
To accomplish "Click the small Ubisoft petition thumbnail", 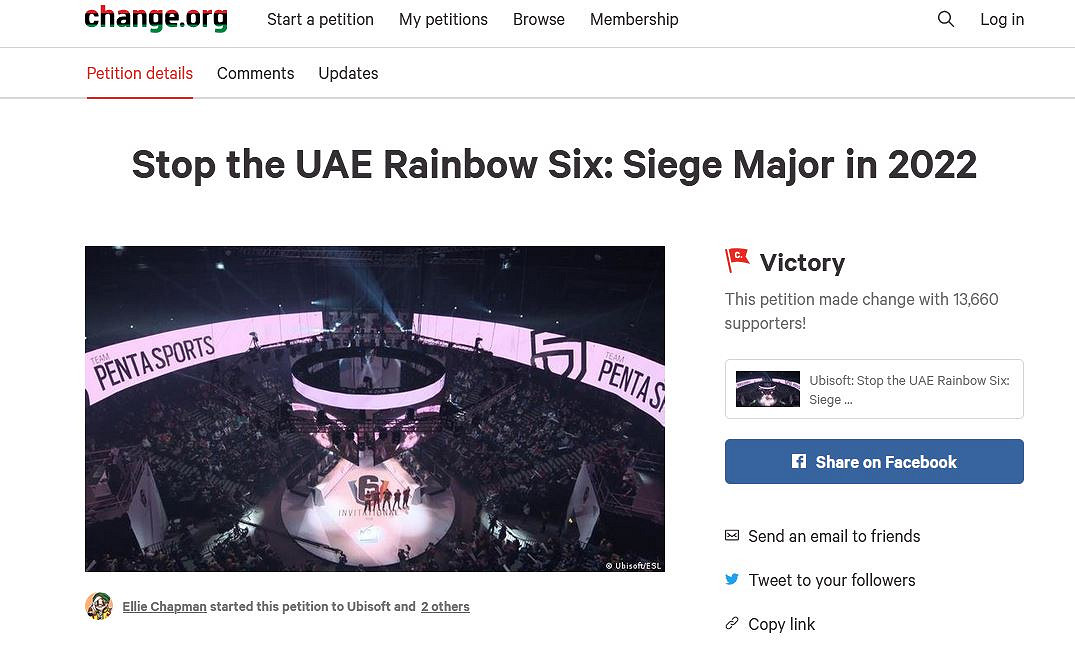I will (x=767, y=389).
